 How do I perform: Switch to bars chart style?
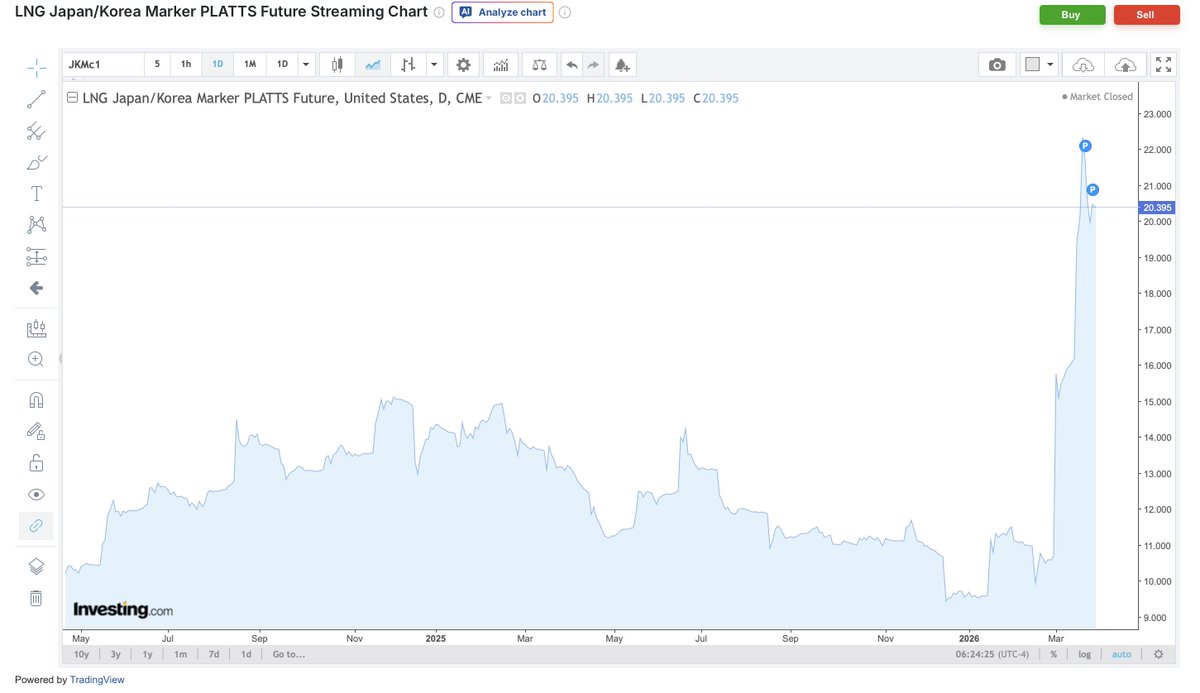(407, 64)
